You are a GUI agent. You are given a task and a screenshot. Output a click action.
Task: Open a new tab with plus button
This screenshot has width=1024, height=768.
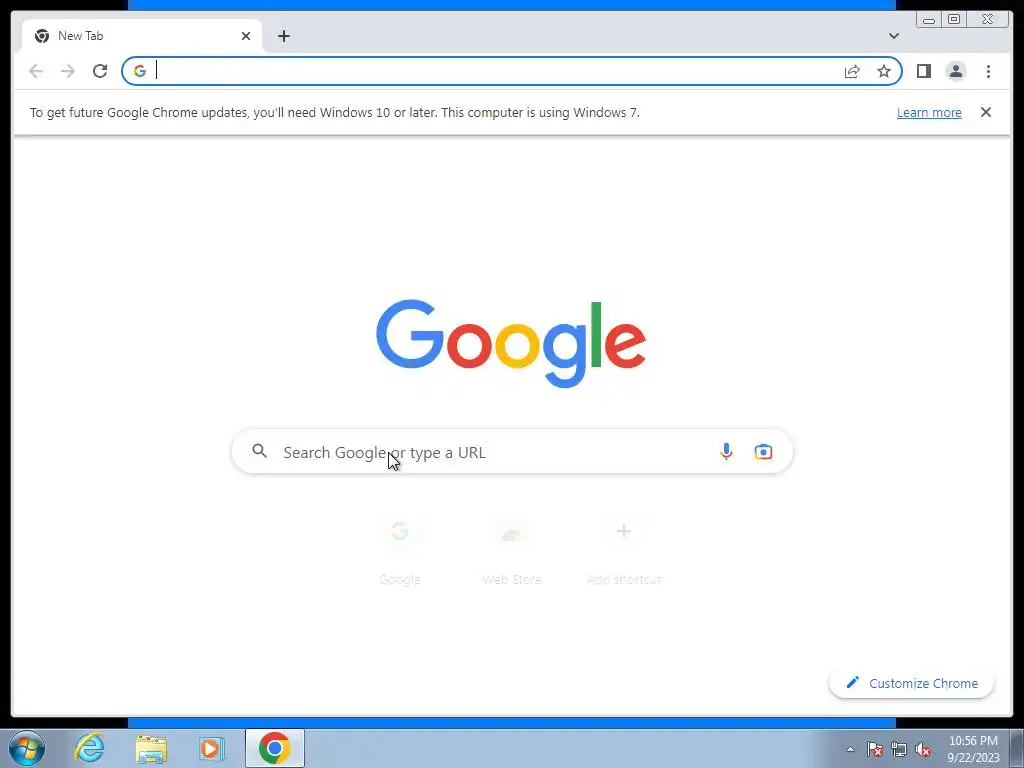283,36
